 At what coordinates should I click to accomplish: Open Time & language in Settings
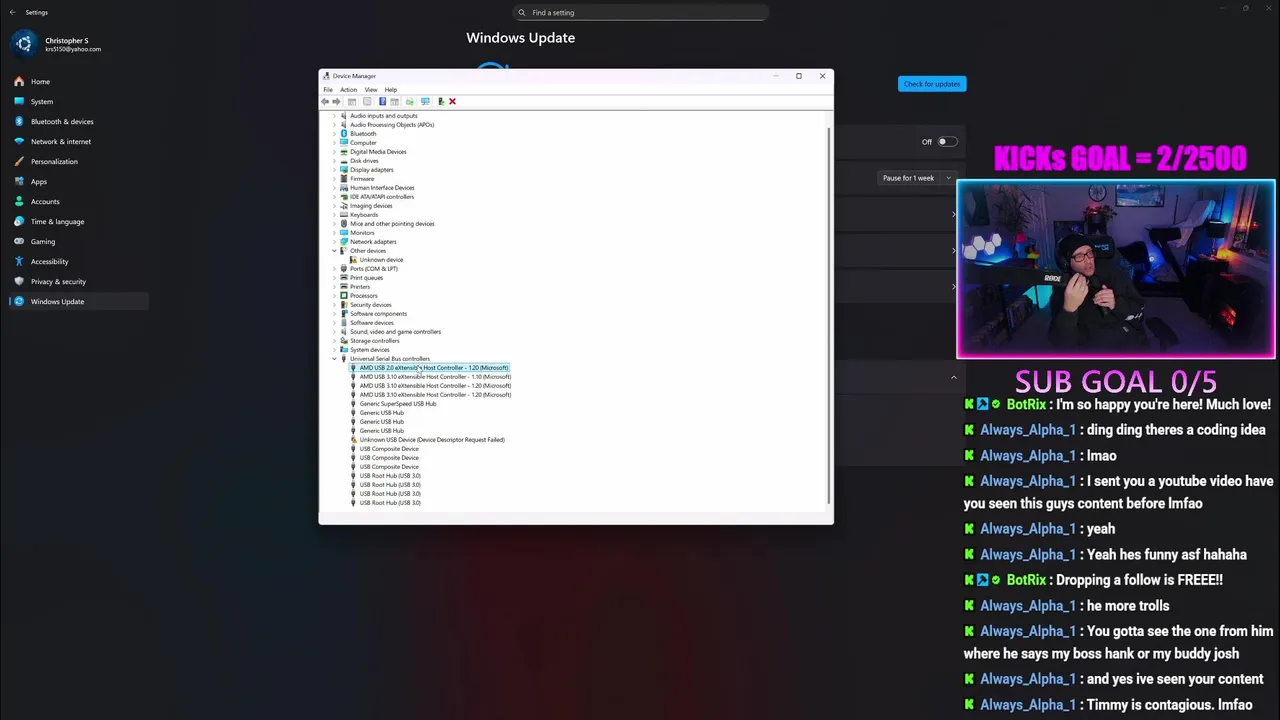coord(78,221)
